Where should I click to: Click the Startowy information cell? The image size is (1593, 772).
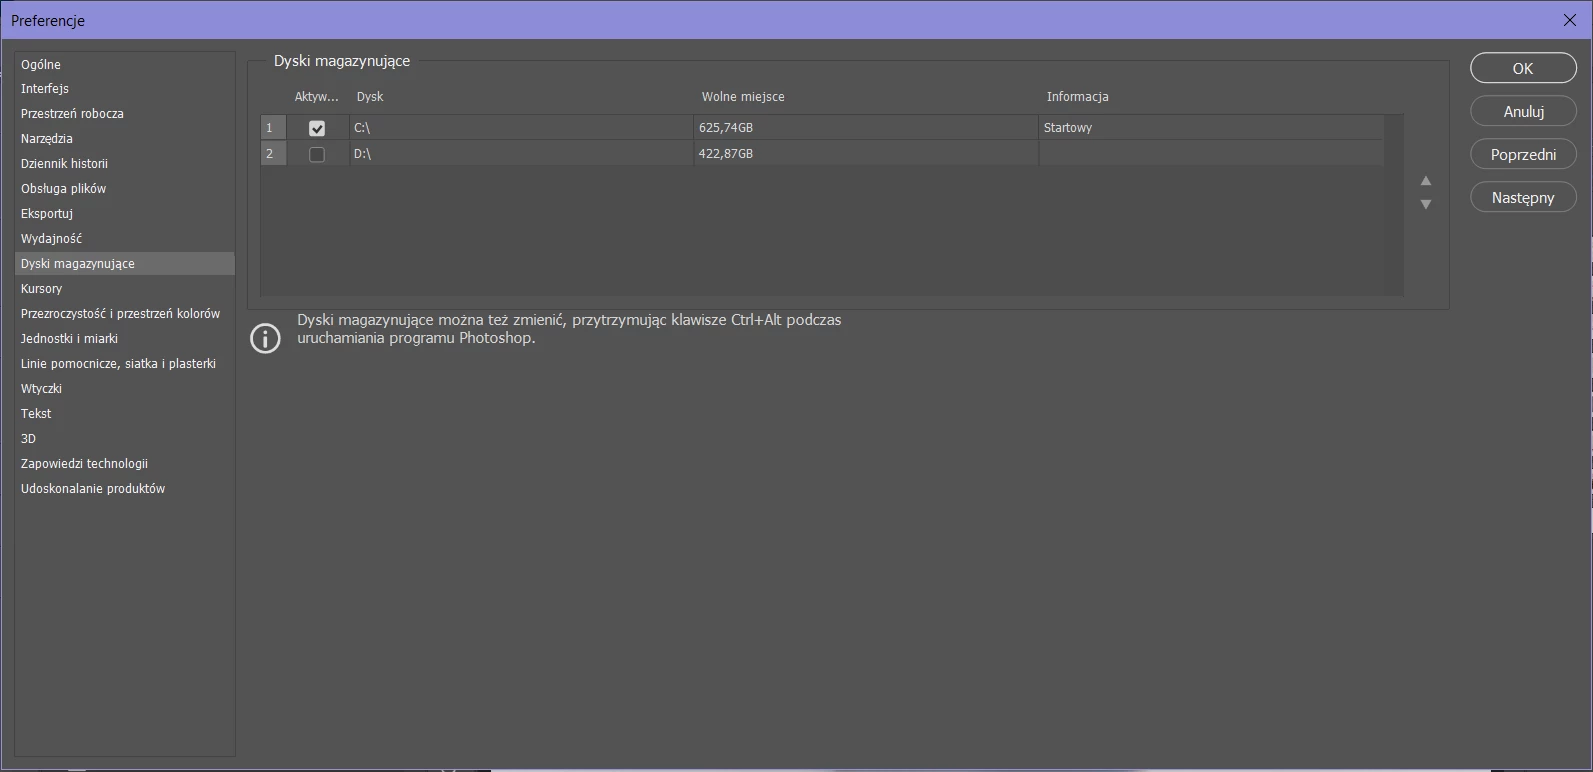point(1211,128)
